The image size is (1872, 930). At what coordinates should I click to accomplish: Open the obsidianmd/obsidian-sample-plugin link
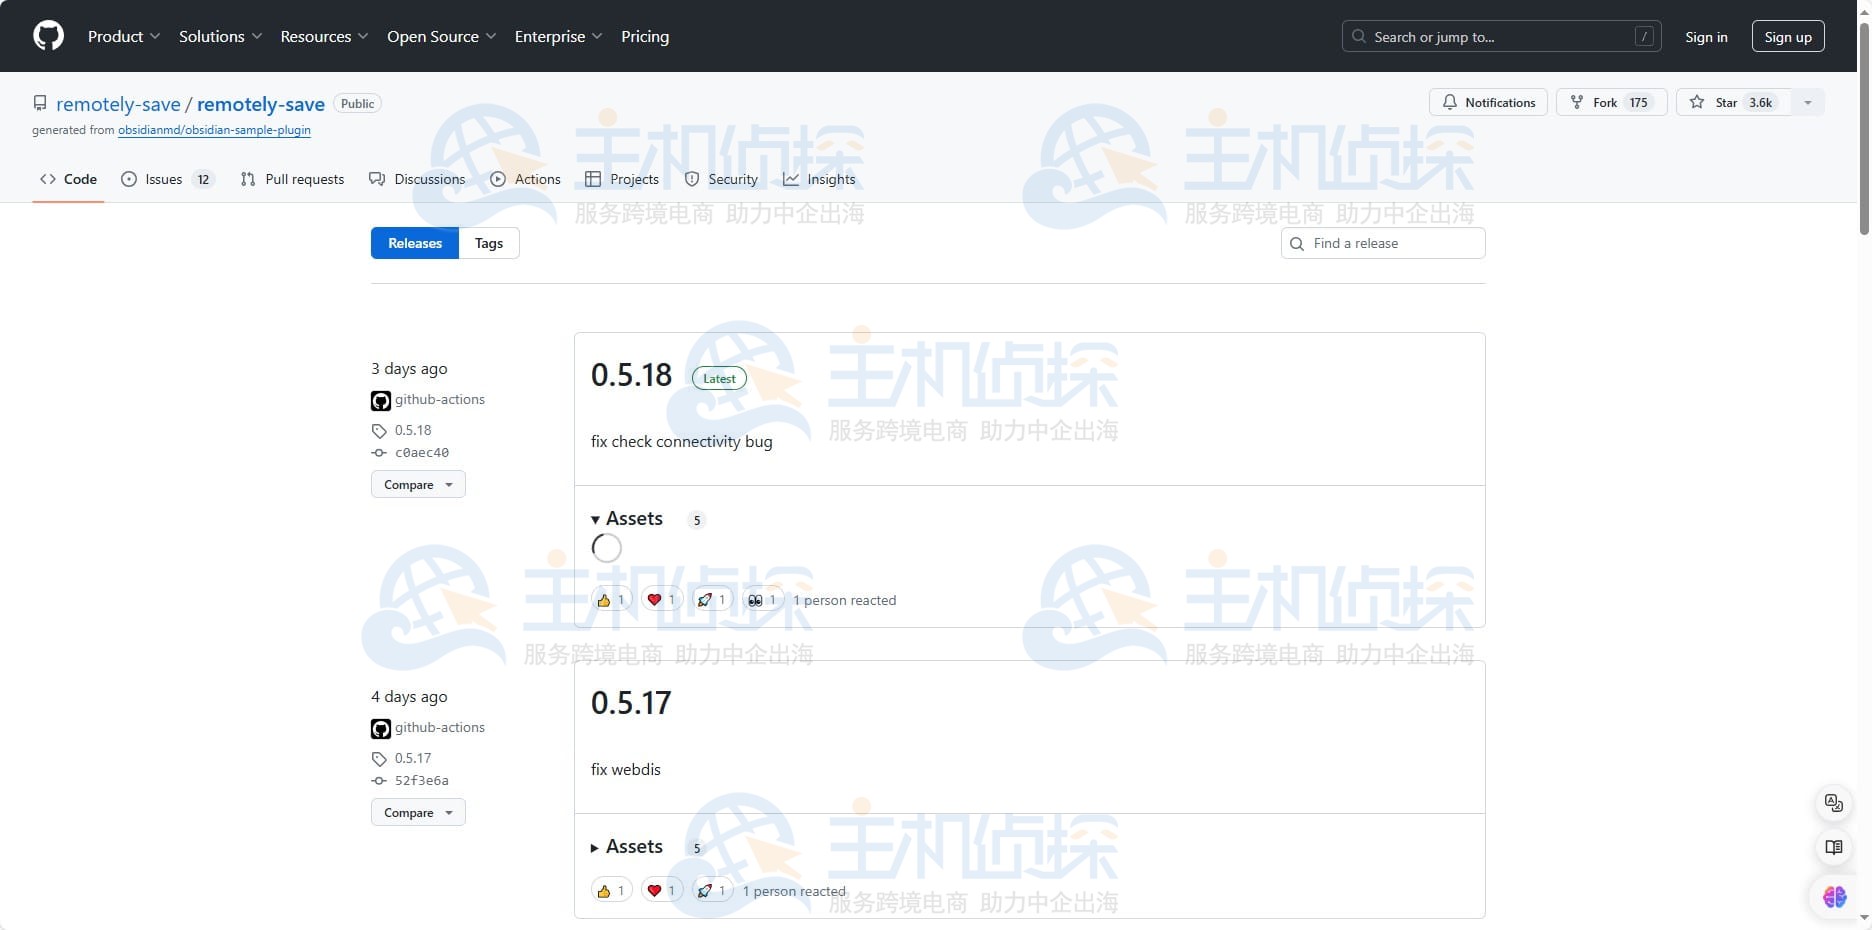[x=214, y=130]
